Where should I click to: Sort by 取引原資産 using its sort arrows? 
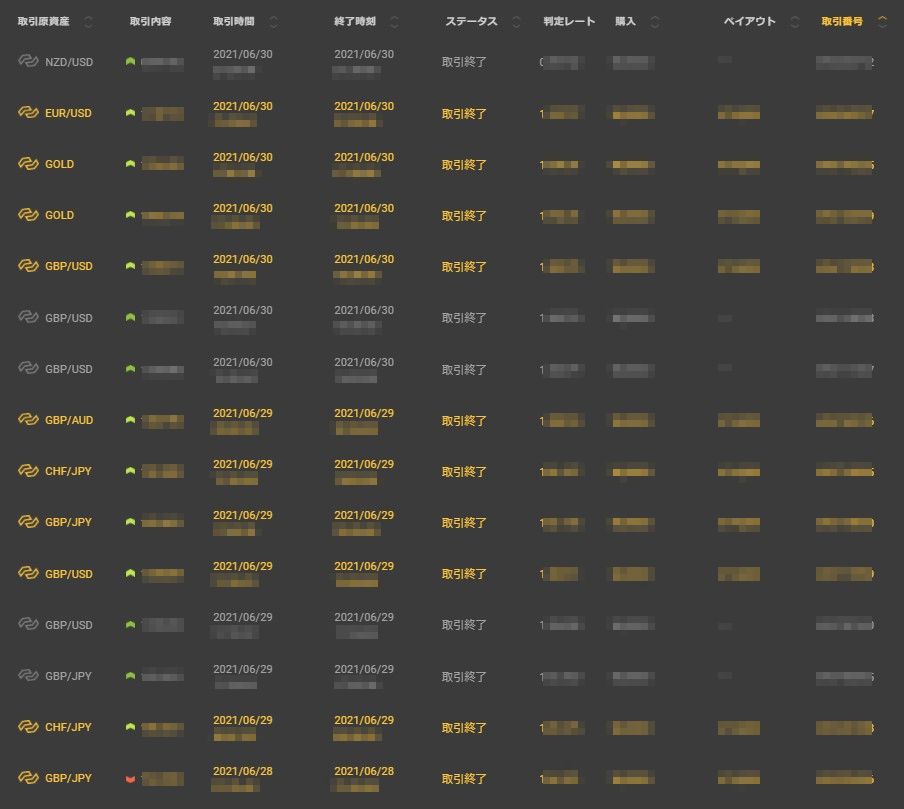click(88, 22)
